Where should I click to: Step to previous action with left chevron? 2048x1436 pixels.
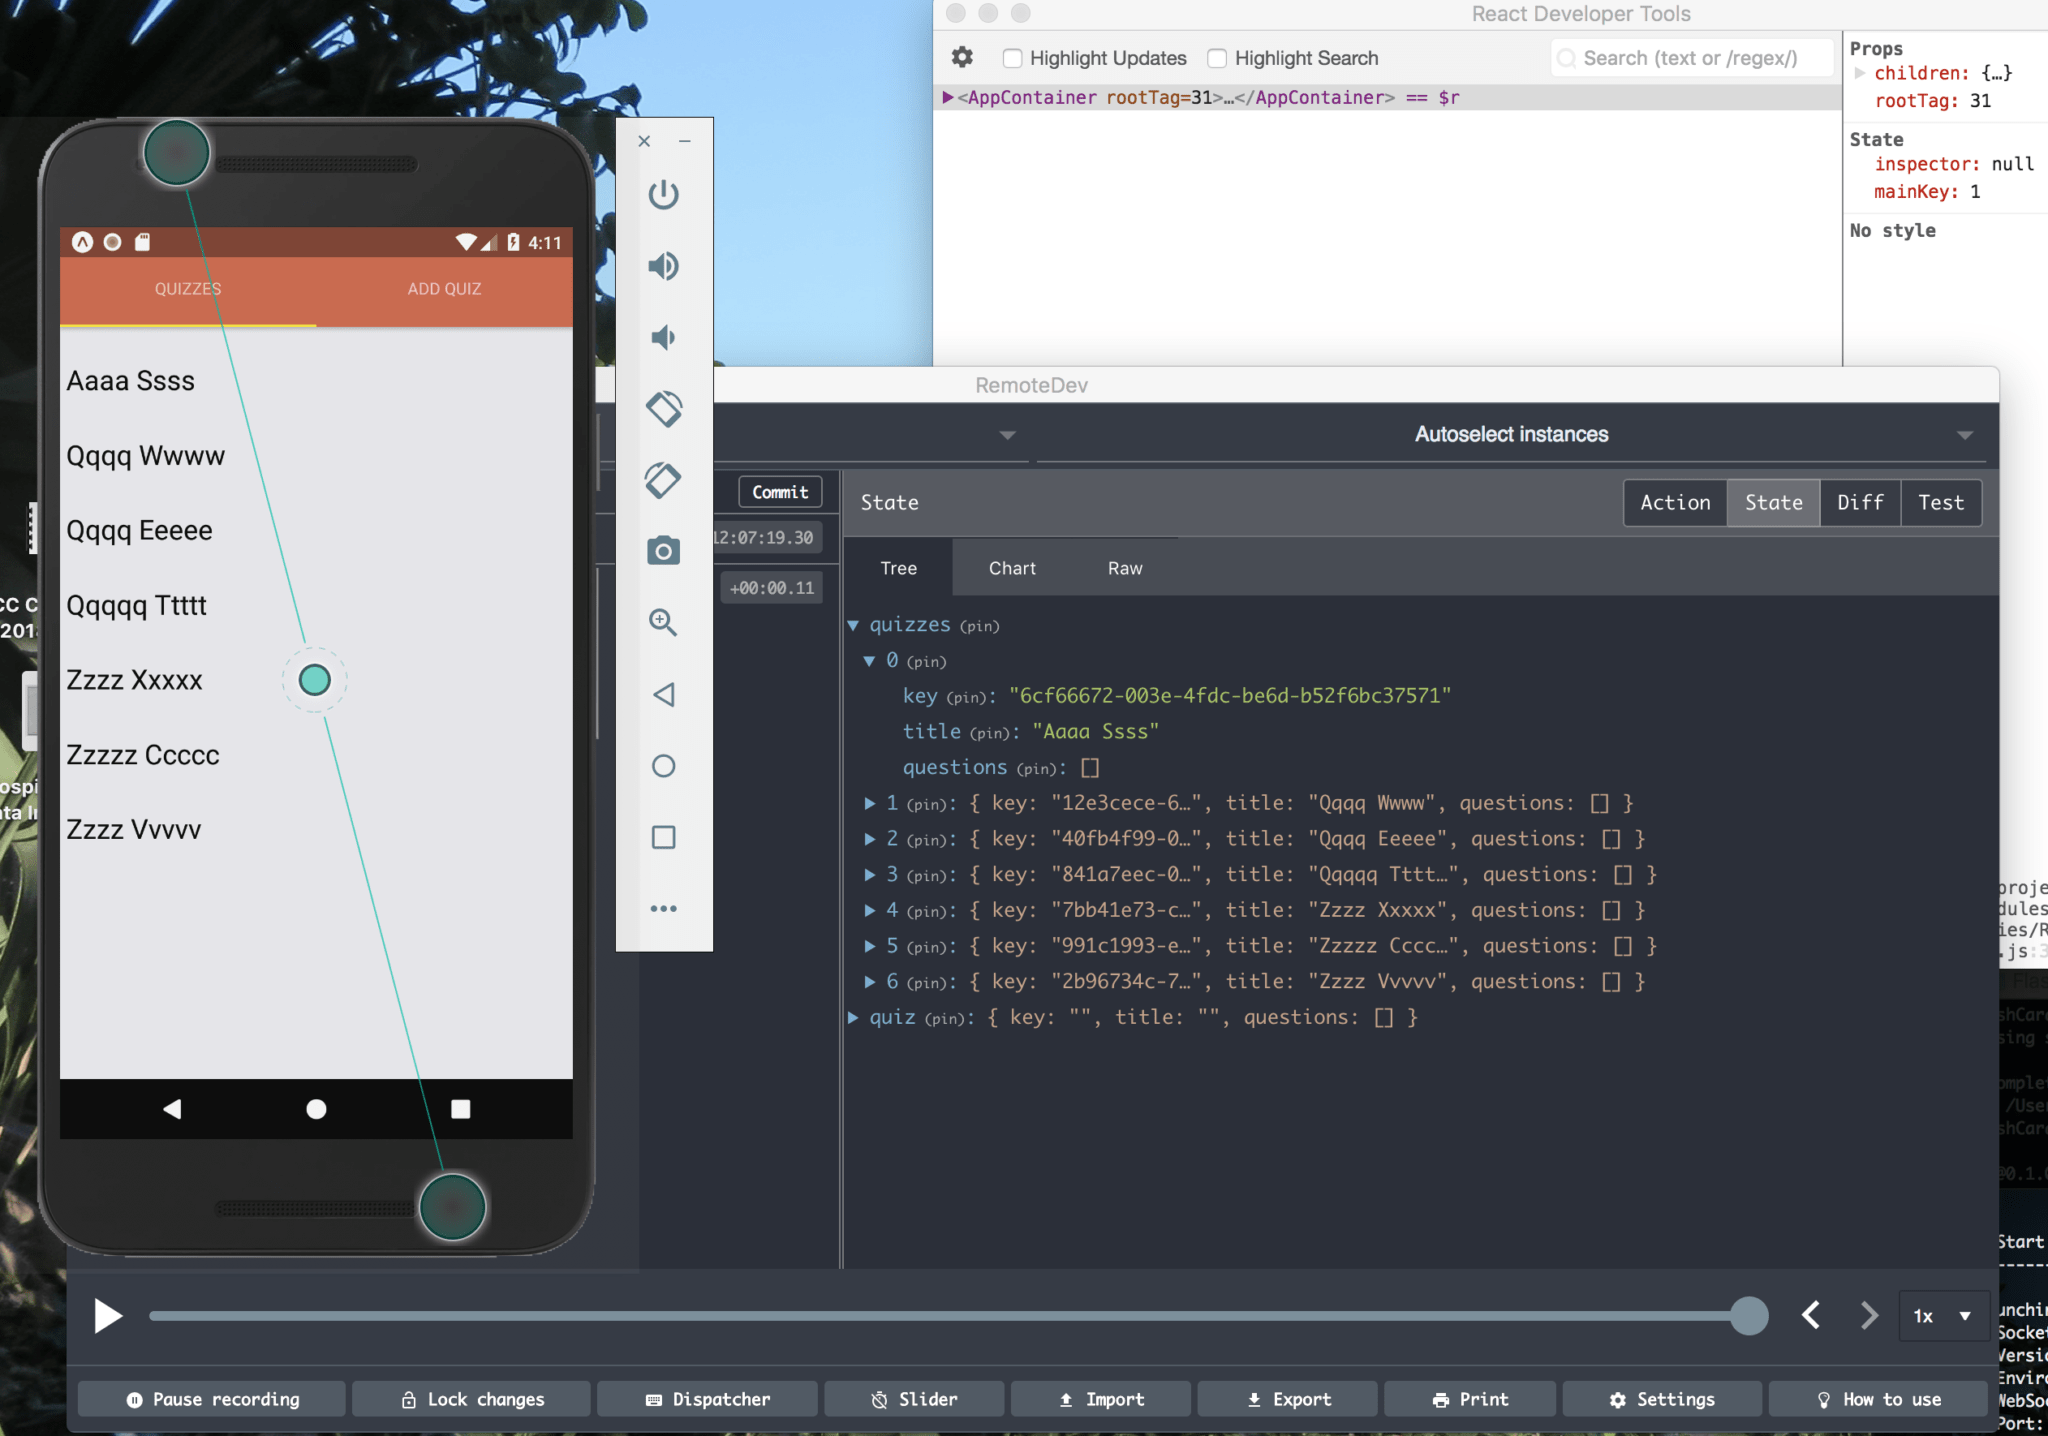[x=1810, y=1315]
